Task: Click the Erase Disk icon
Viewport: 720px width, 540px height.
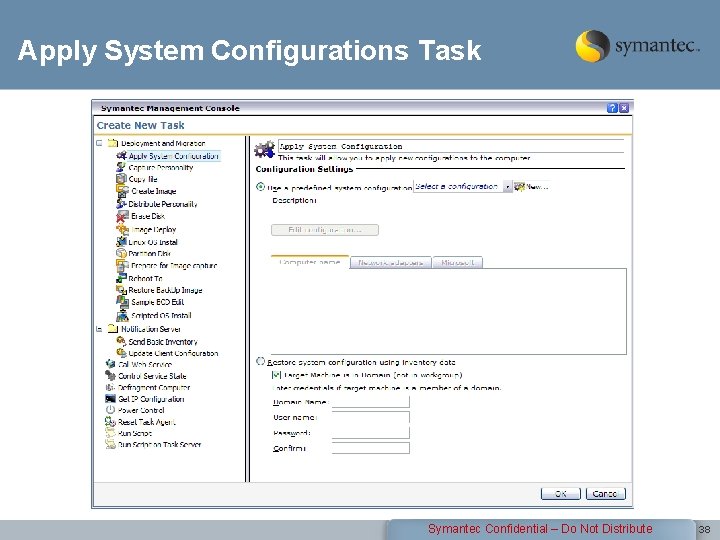Action: (122, 216)
